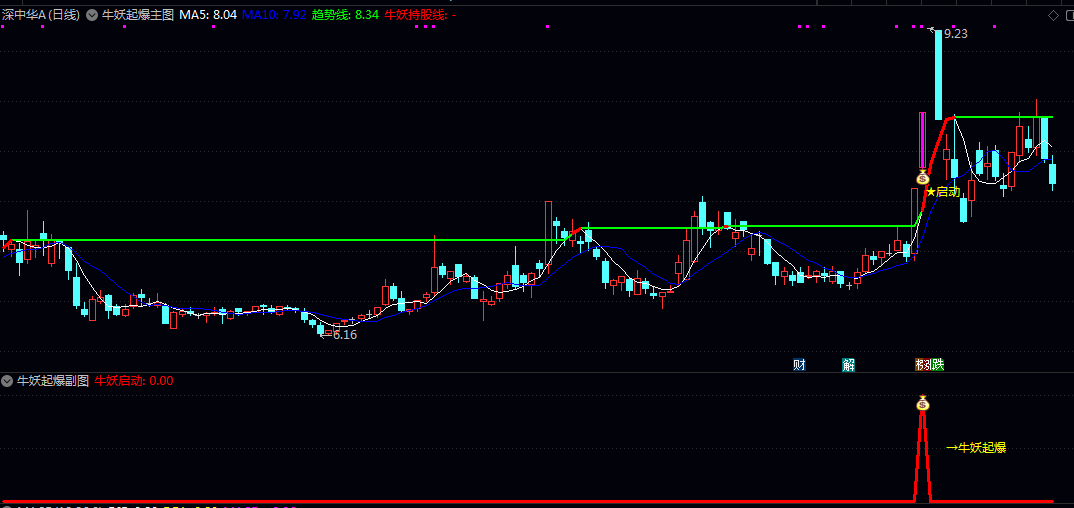
Task: Click the 6.16 low price marker
Action: (343, 335)
